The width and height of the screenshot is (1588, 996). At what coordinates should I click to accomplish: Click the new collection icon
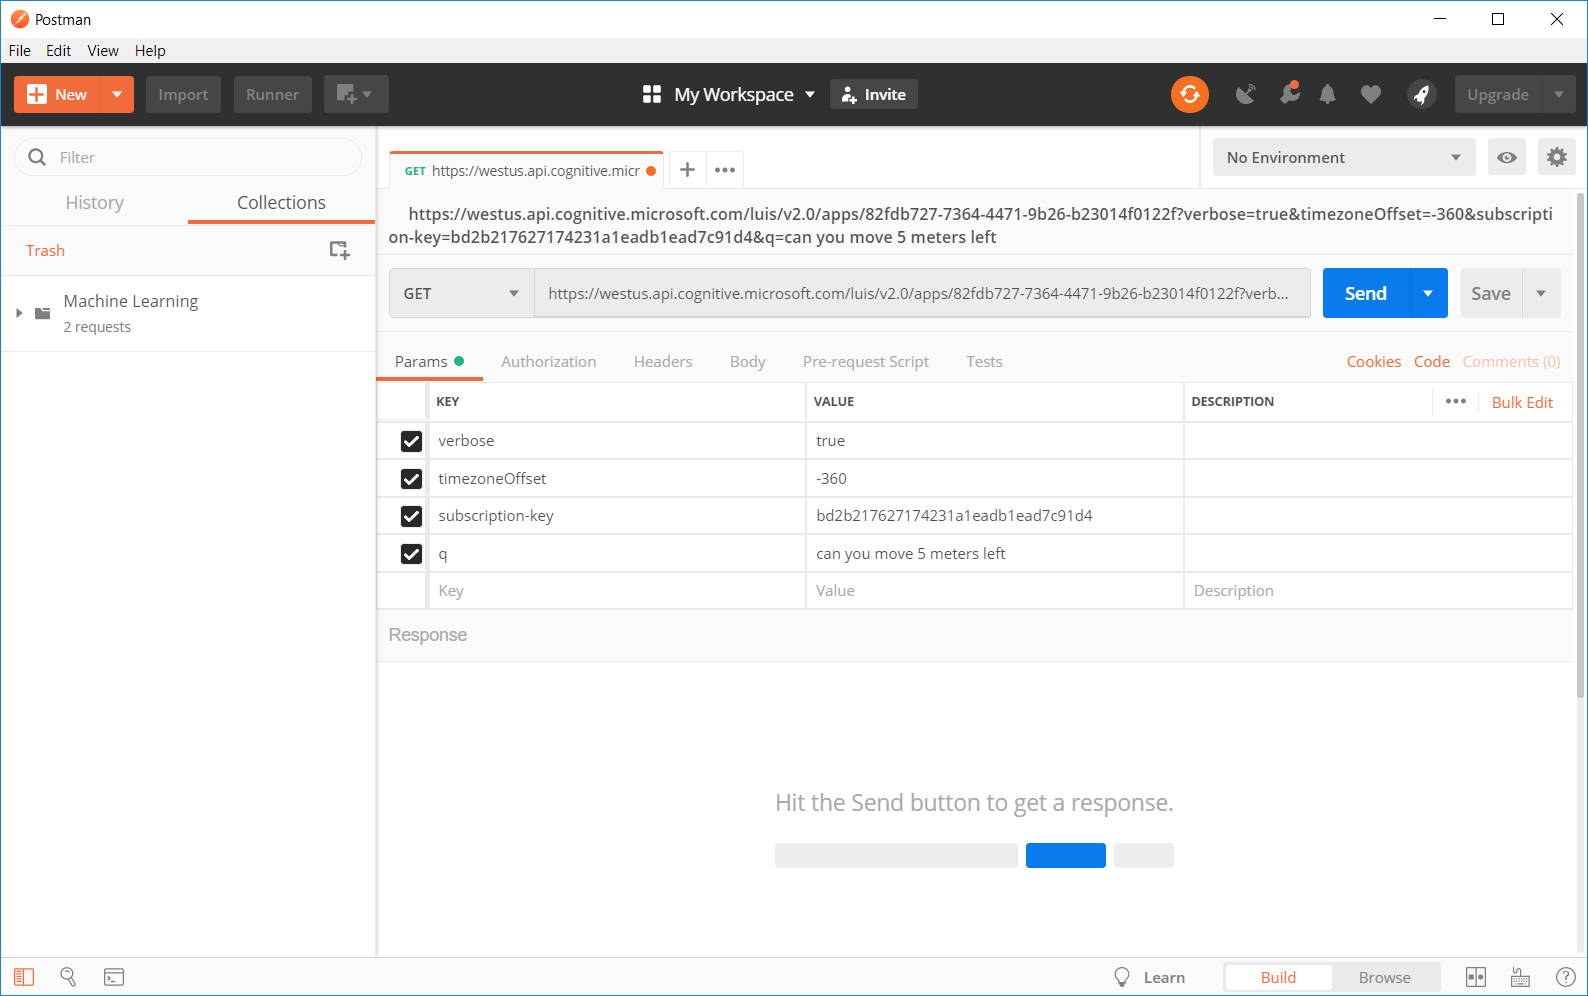[x=340, y=250]
